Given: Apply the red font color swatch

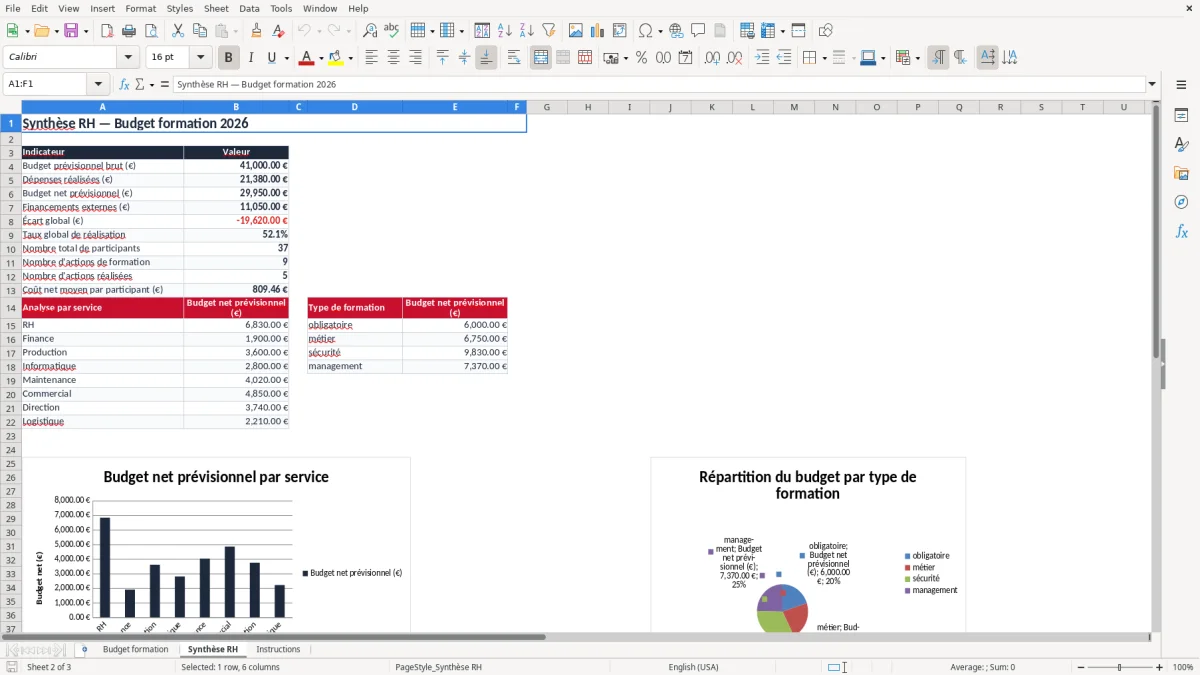Looking at the screenshot, I should click(x=307, y=58).
